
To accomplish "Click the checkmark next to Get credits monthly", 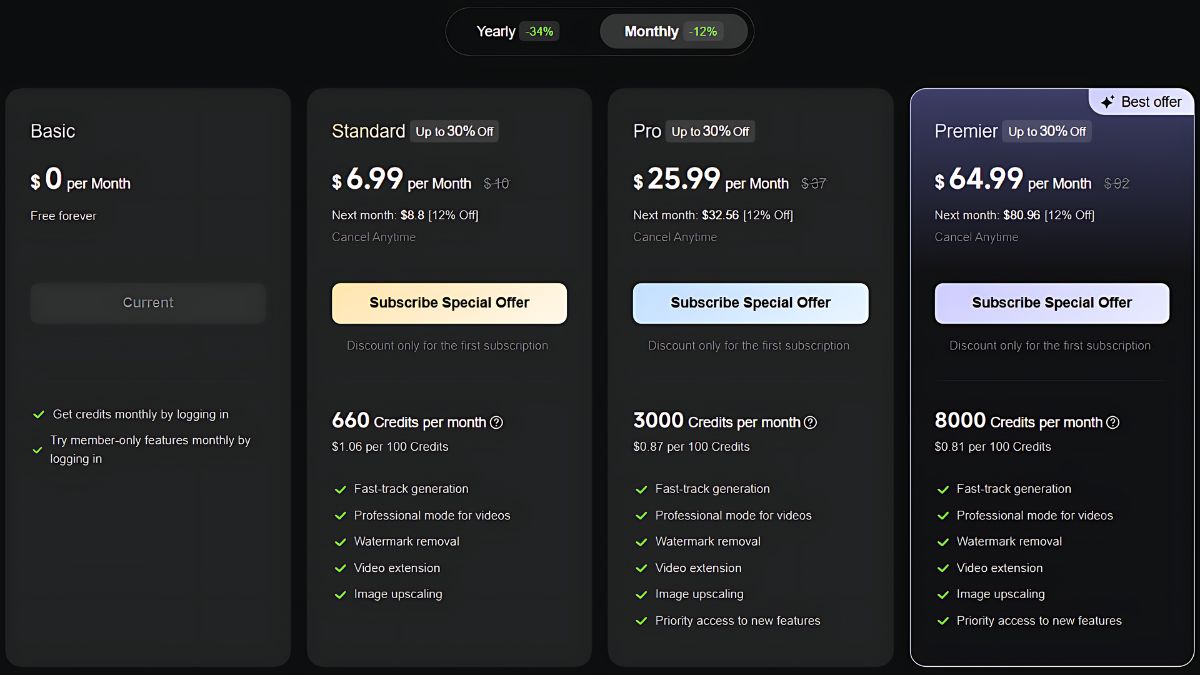I will 39,414.
